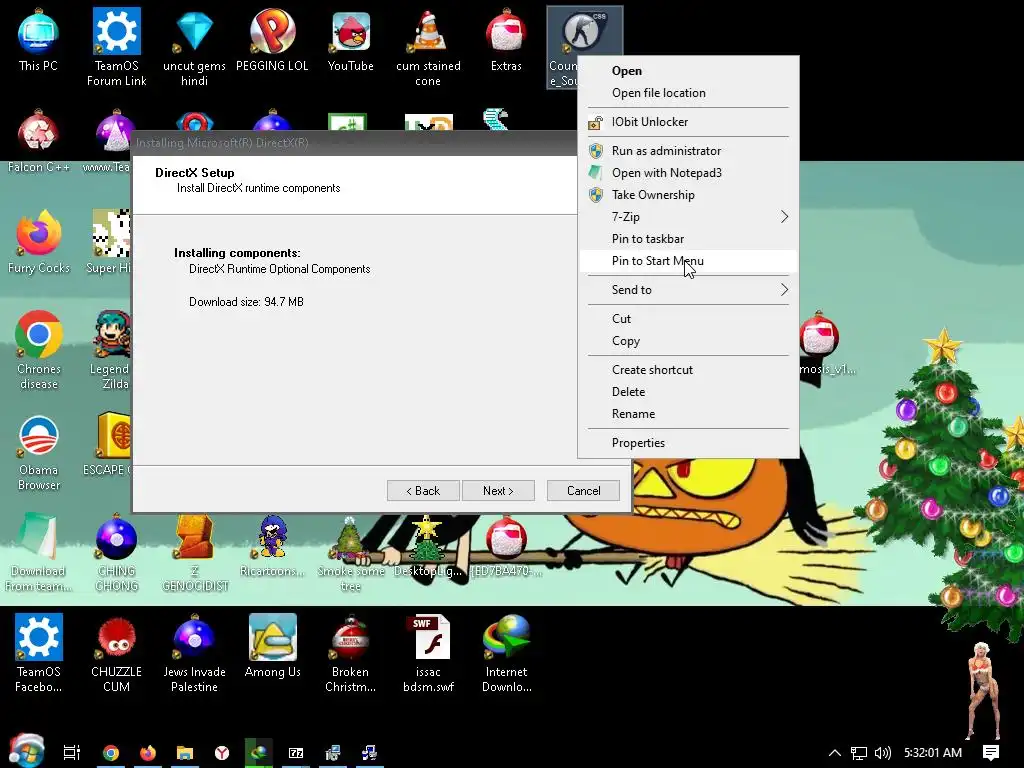Click DirectX Runtime Optional Components text

280,269
